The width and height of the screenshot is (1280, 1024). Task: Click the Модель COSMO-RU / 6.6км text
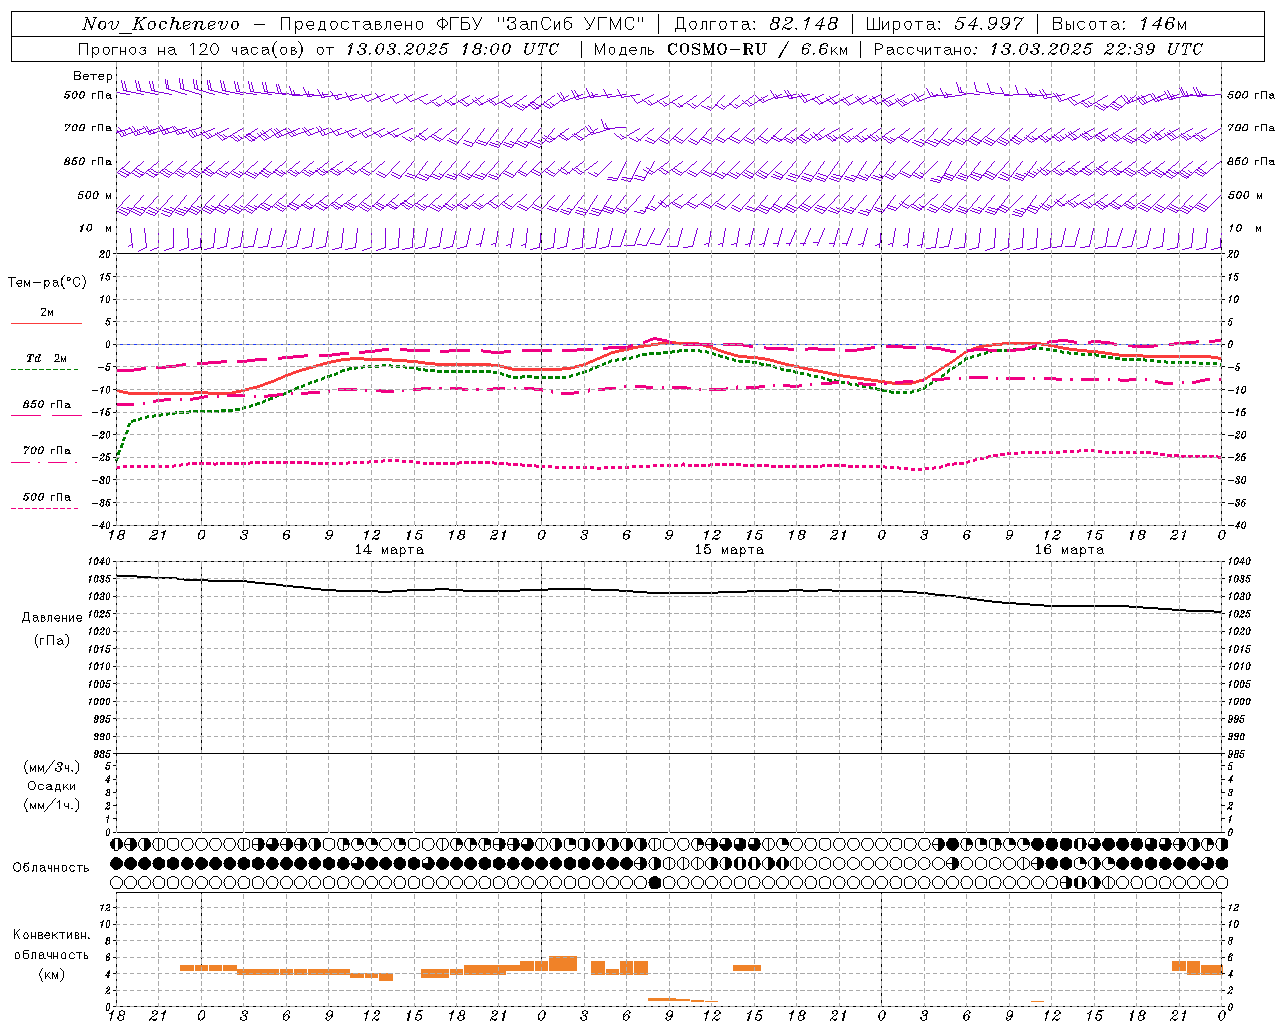coord(720,49)
